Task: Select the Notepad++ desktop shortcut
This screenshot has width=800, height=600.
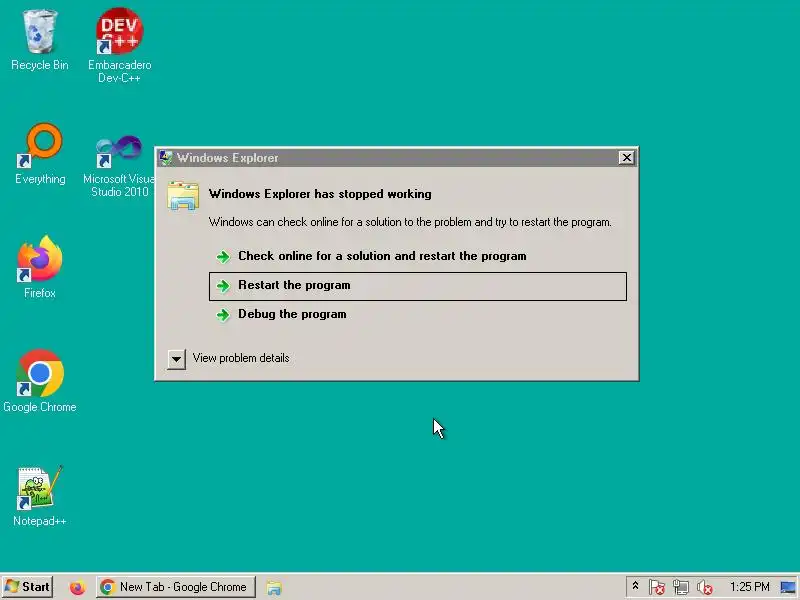Action: [39, 495]
